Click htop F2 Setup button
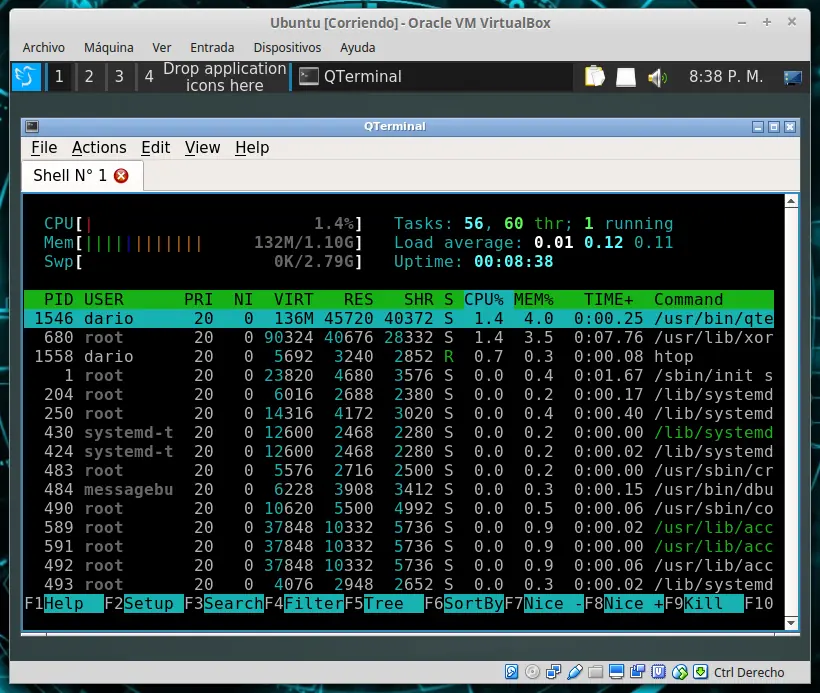 pyautogui.click(x=144, y=604)
